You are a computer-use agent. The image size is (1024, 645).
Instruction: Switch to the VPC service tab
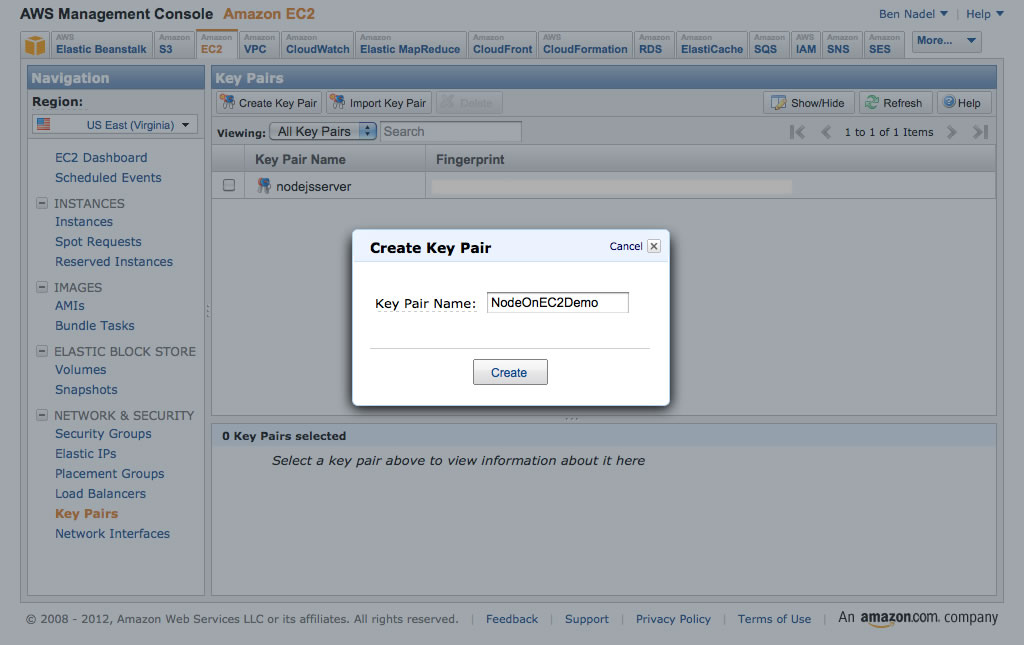pyautogui.click(x=259, y=44)
